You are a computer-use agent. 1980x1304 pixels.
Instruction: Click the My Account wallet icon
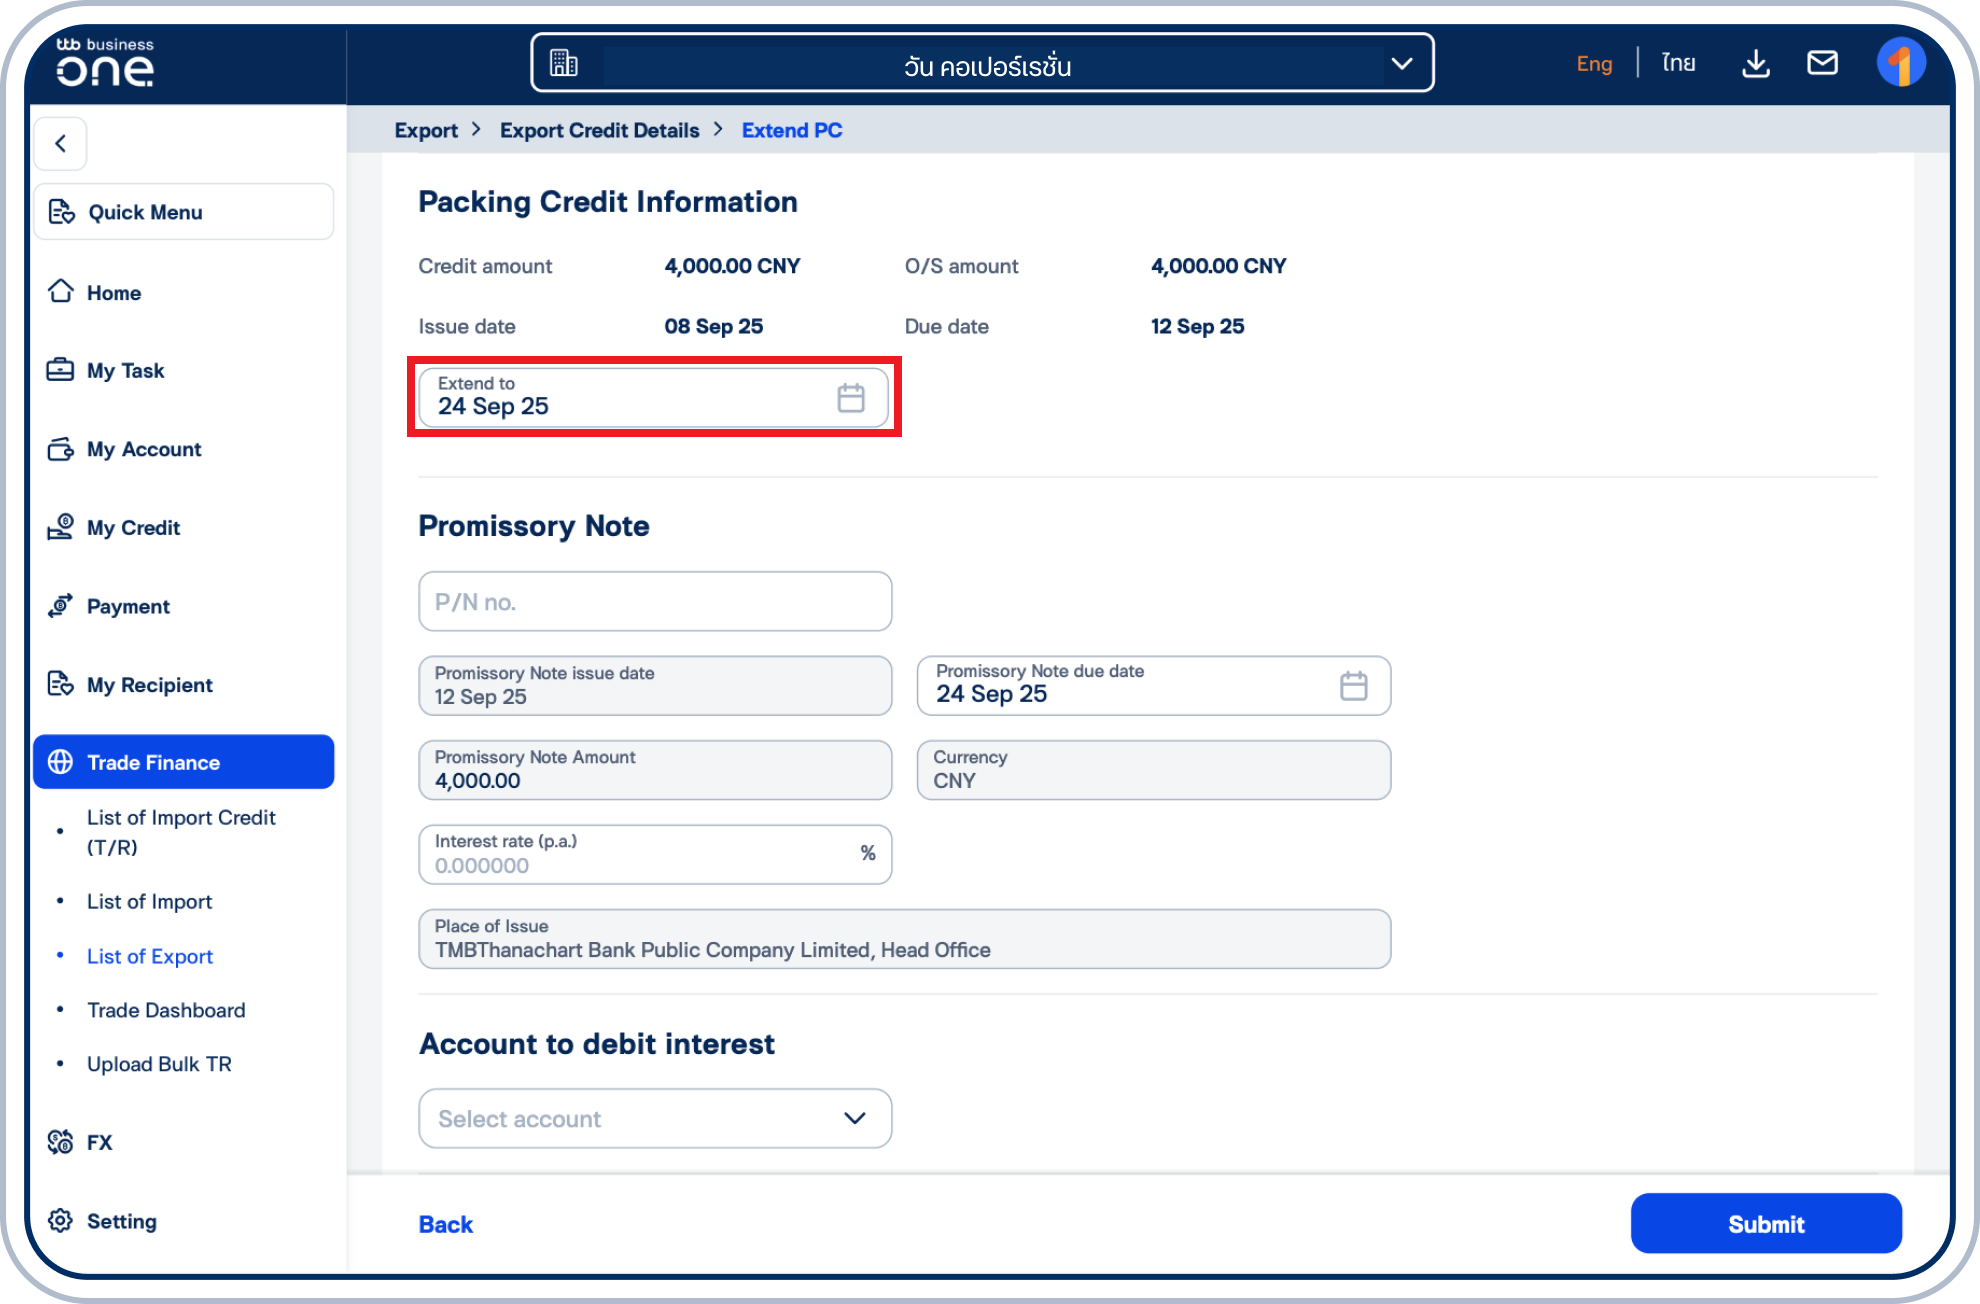tap(61, 449)
